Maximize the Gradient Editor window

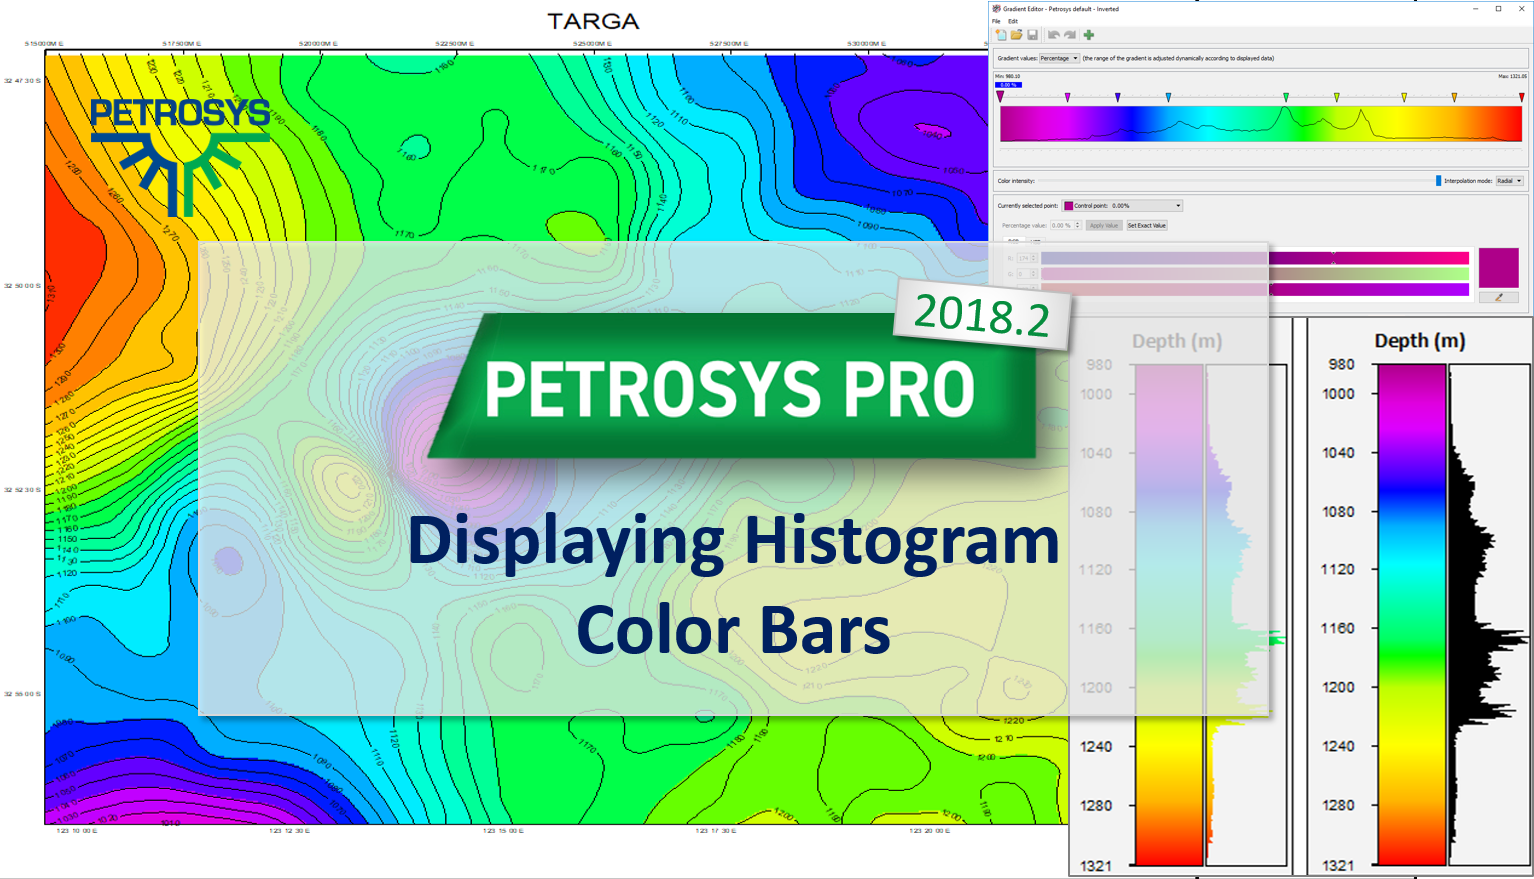(1498, 9)
